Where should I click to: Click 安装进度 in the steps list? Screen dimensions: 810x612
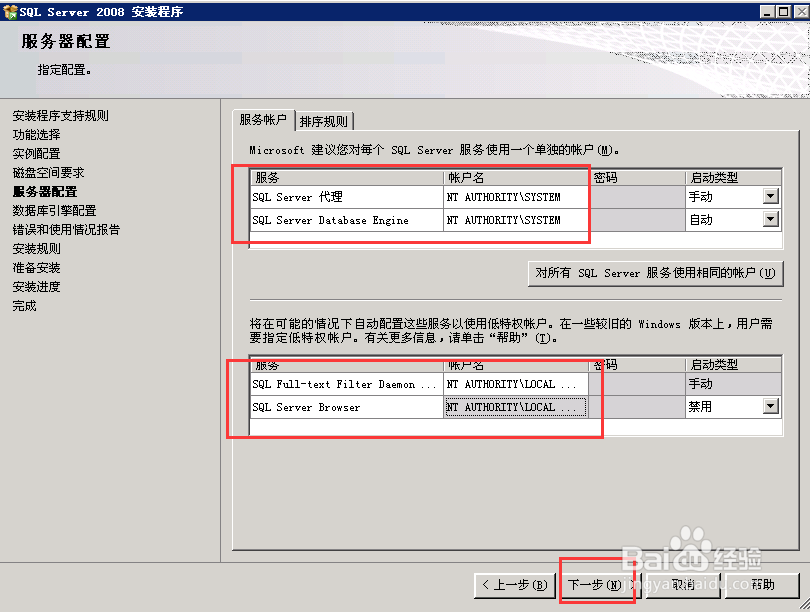(x=36, y=287)
